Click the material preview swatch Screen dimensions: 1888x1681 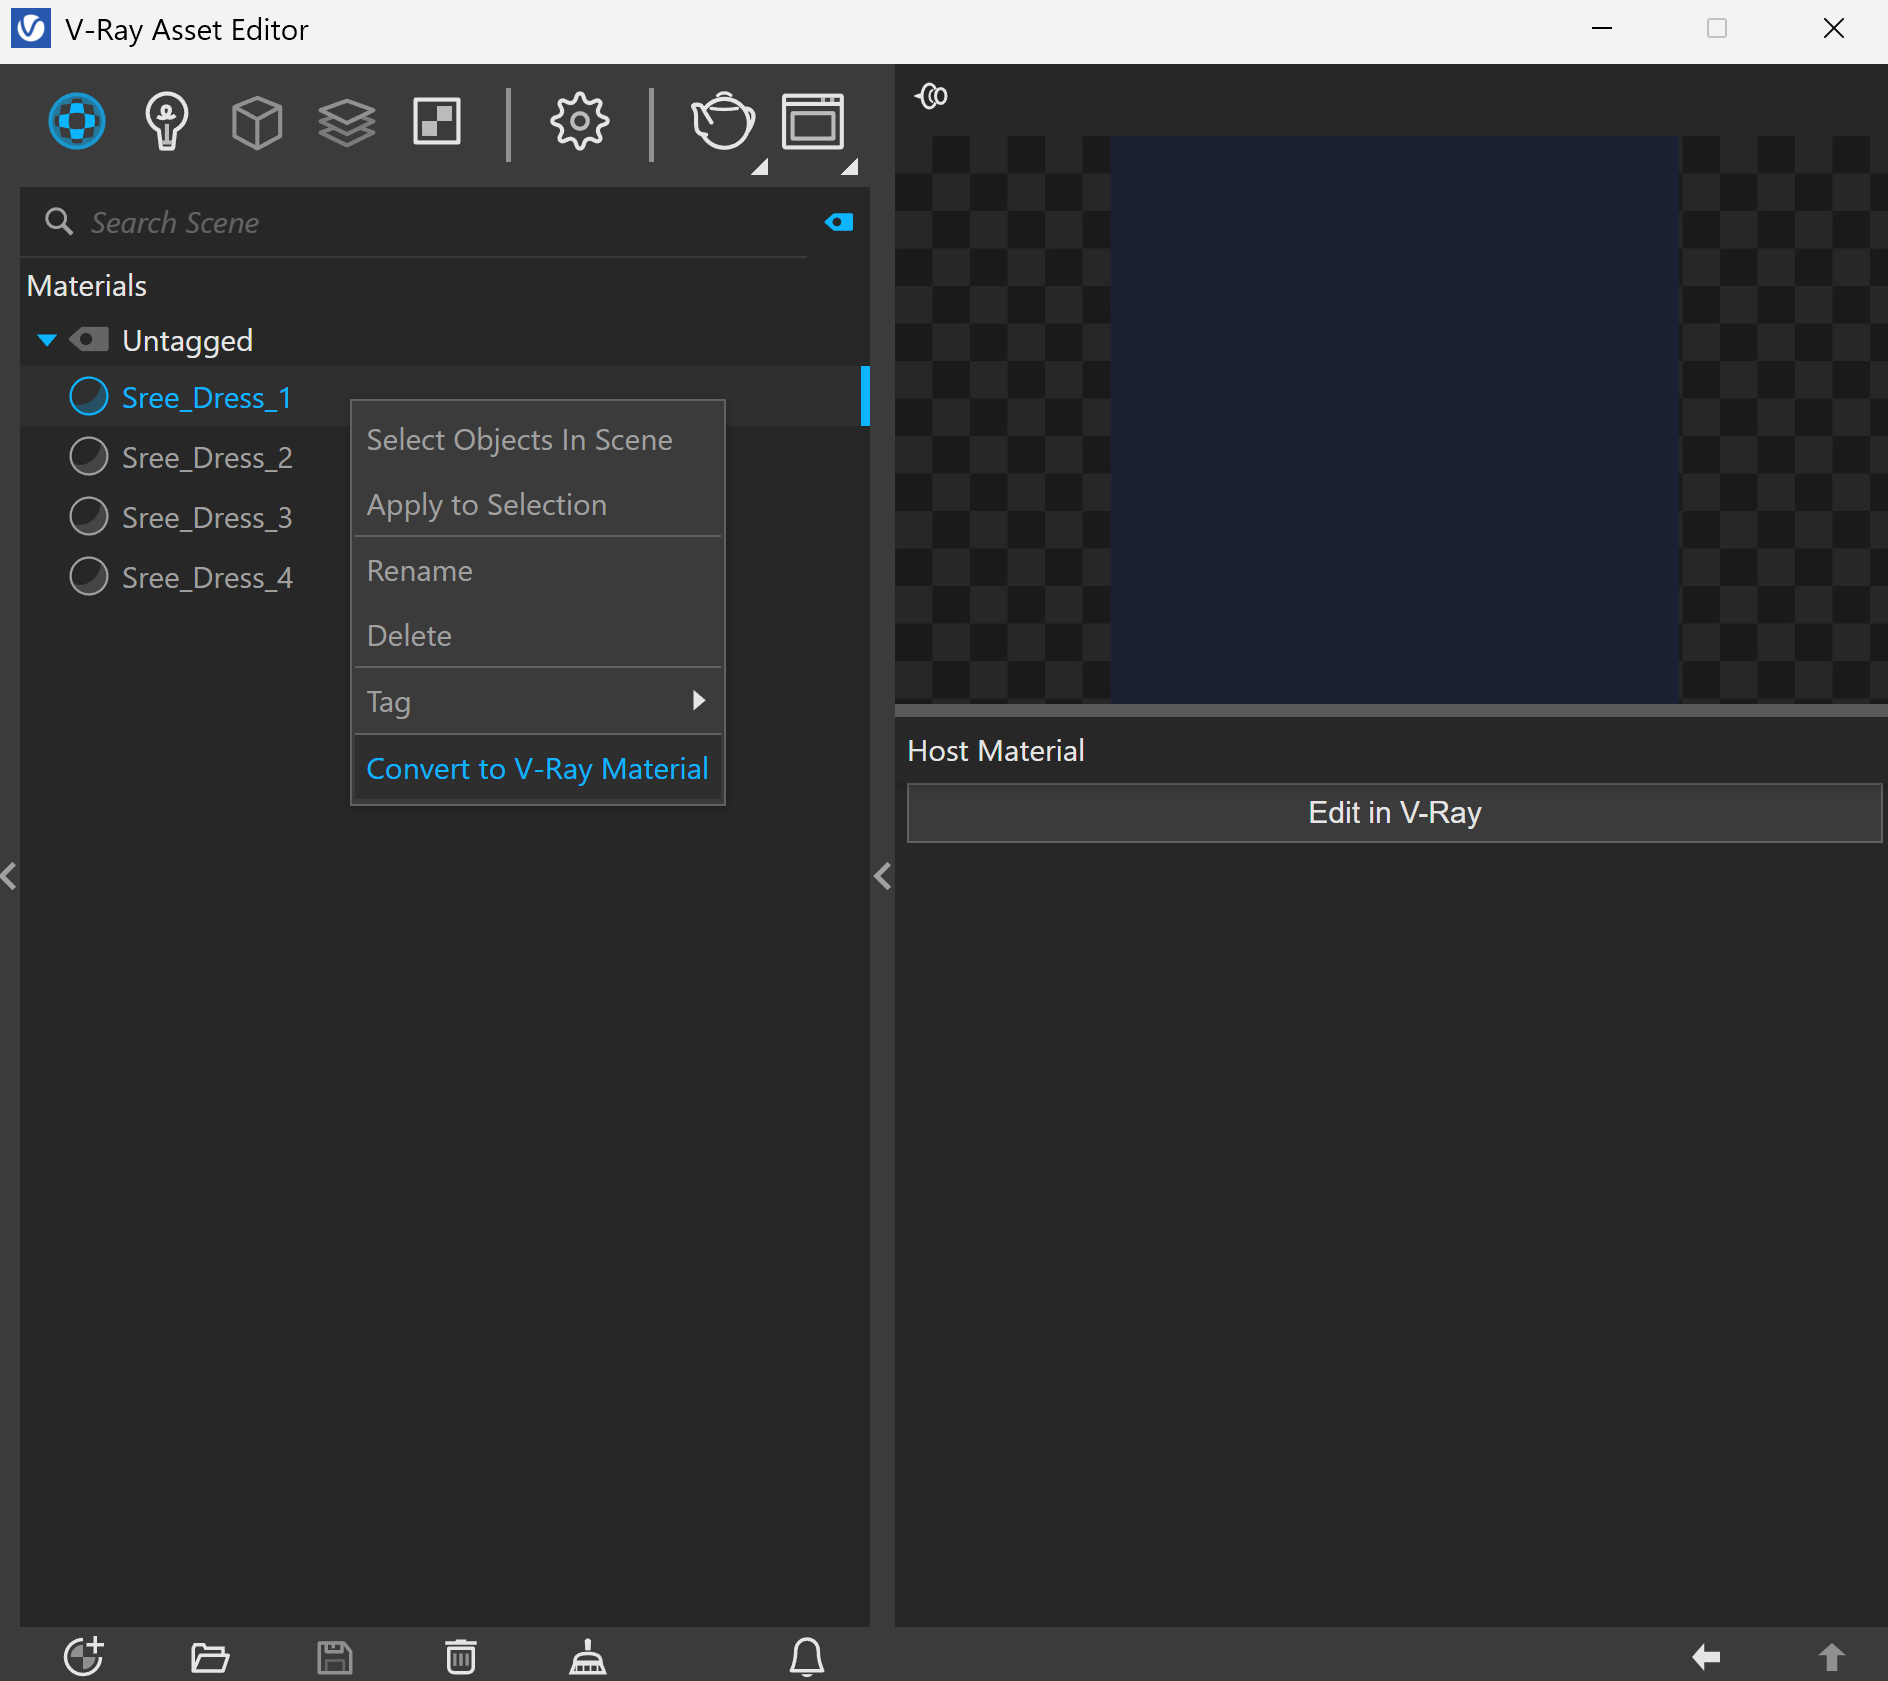1395,419
